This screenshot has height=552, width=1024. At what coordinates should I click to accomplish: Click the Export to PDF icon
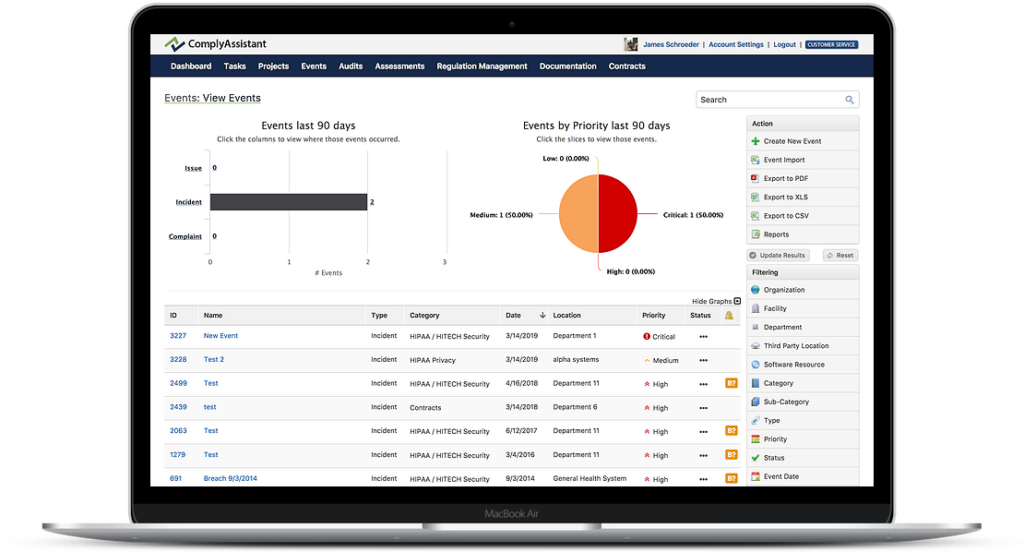tap(755, 179)
